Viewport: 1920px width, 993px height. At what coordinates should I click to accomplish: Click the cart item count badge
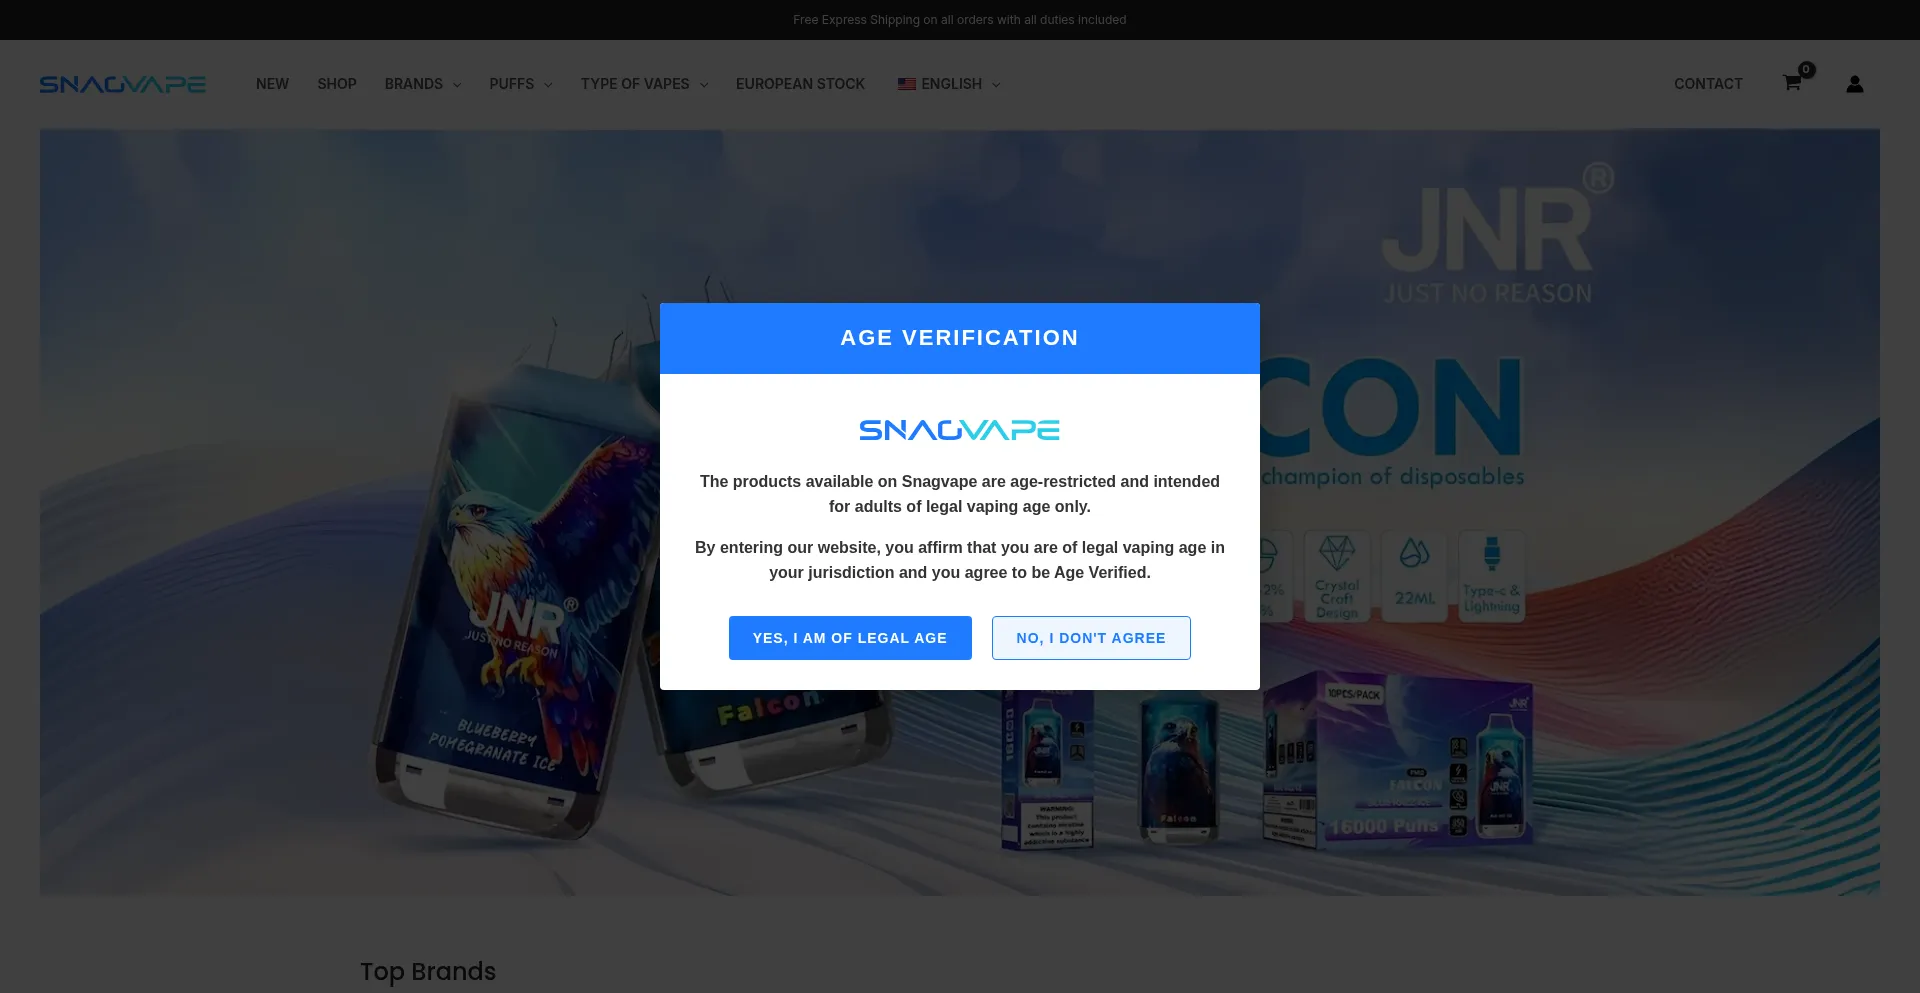click(1806, 70)
